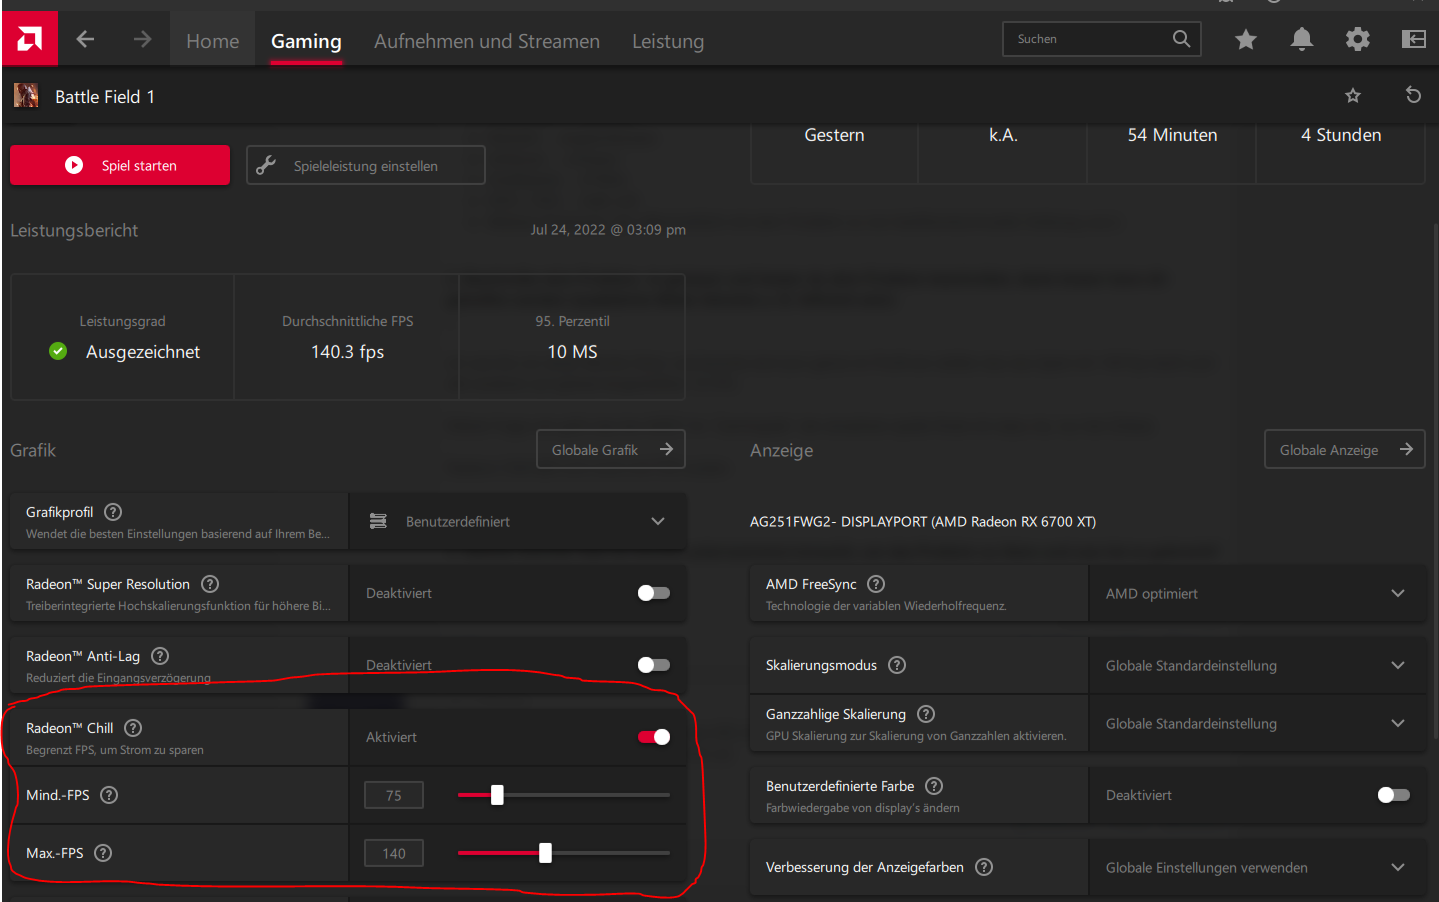
Task: Click the Battle Field 1 game thumbnail
Action: pos(26,96)
